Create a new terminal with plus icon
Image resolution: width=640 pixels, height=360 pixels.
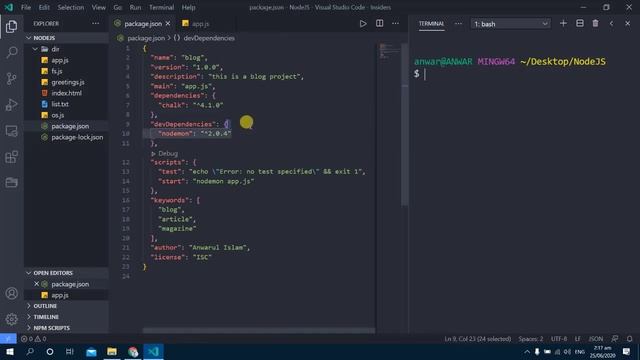pos(563,24)
